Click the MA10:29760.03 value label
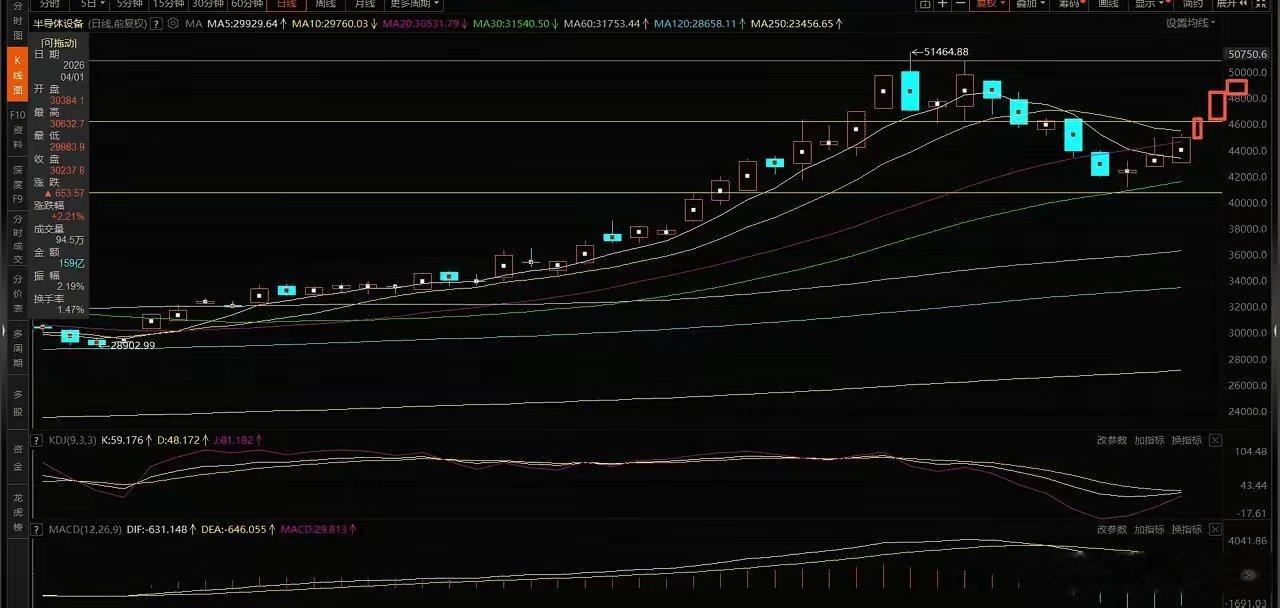1280x608 pixels. click(333, 23)
